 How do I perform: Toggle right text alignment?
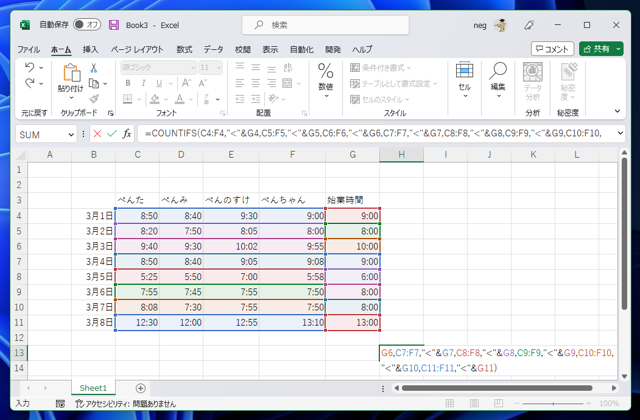271,83
